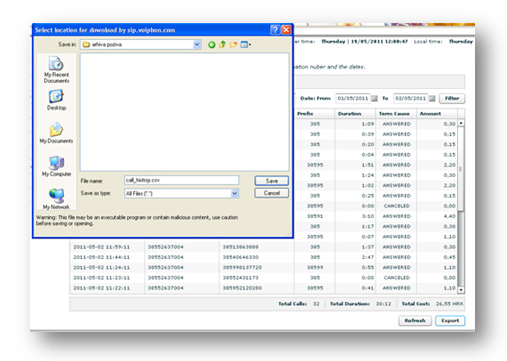Select My Computer in places bar
Viewport: 507px width, 361px height.
tap(56, 166)
